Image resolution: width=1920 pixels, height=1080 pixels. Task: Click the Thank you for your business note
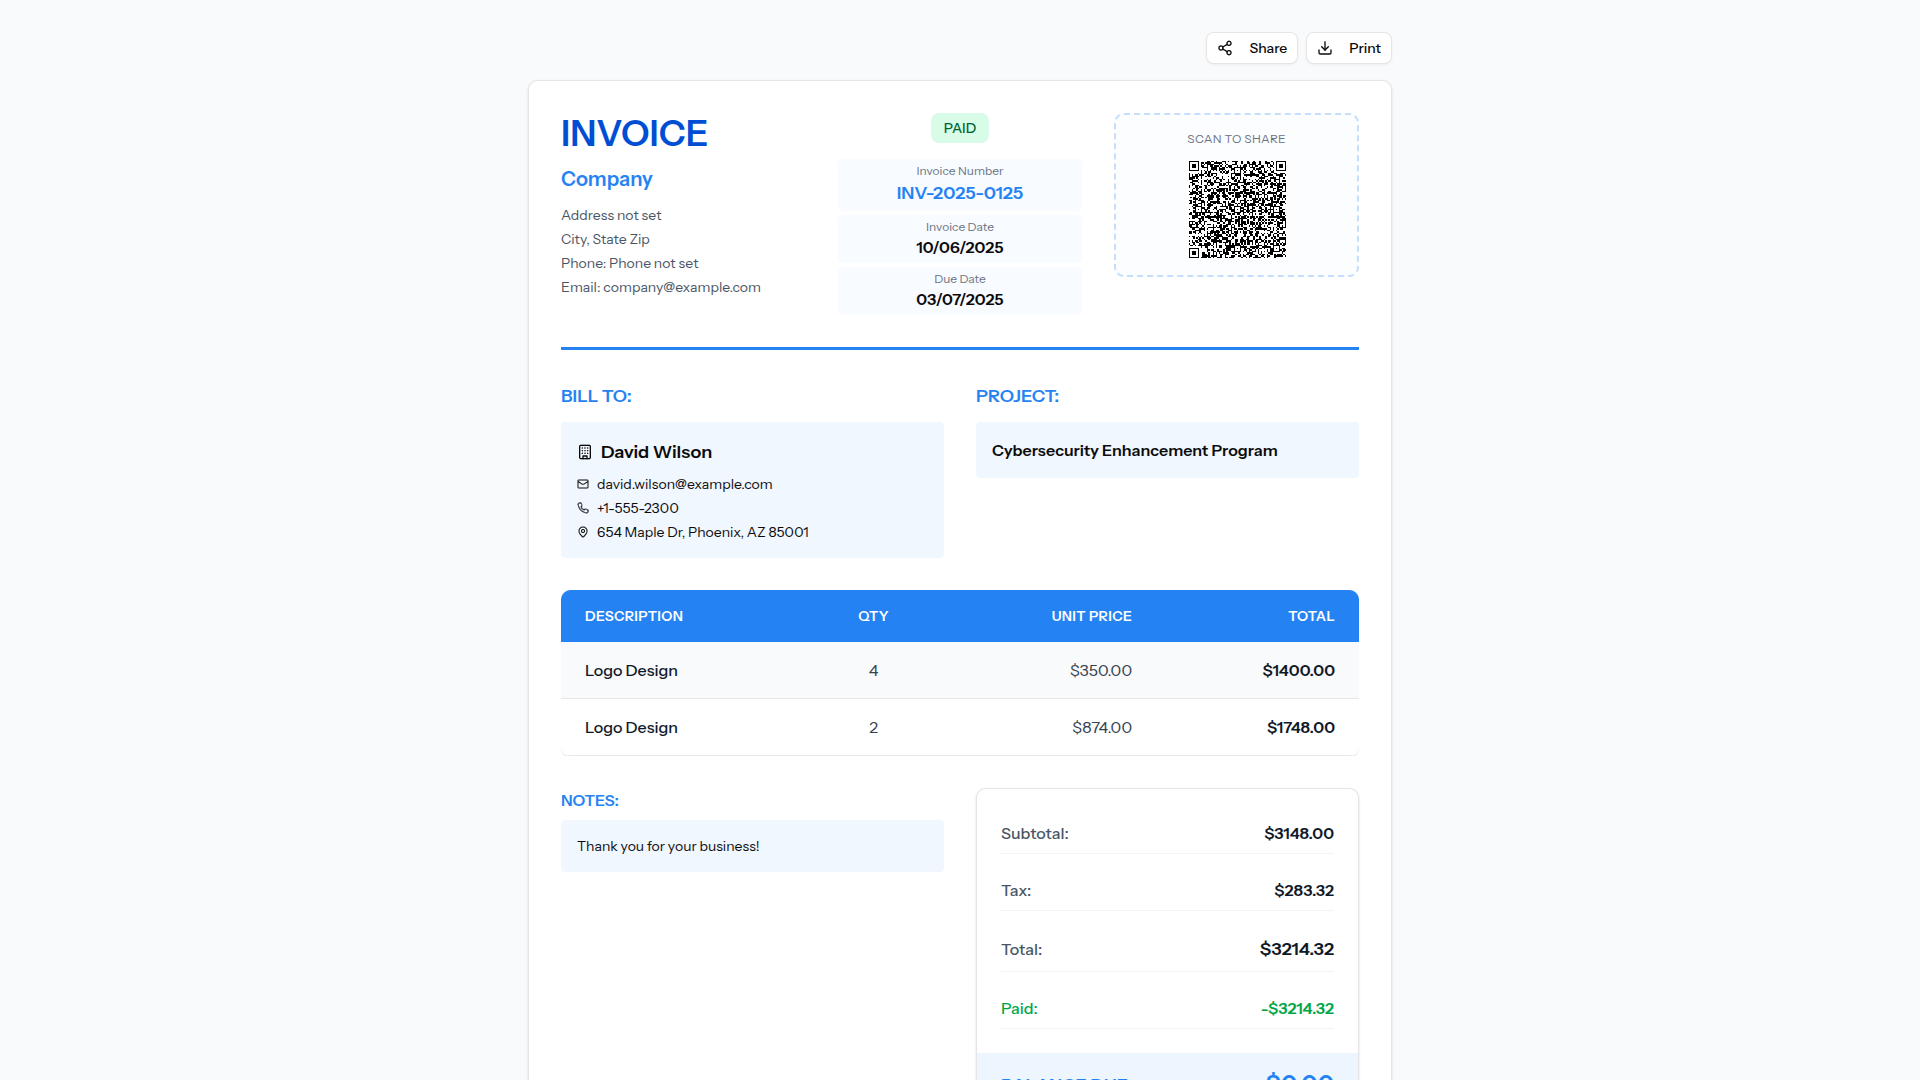(x=668, y=846)
